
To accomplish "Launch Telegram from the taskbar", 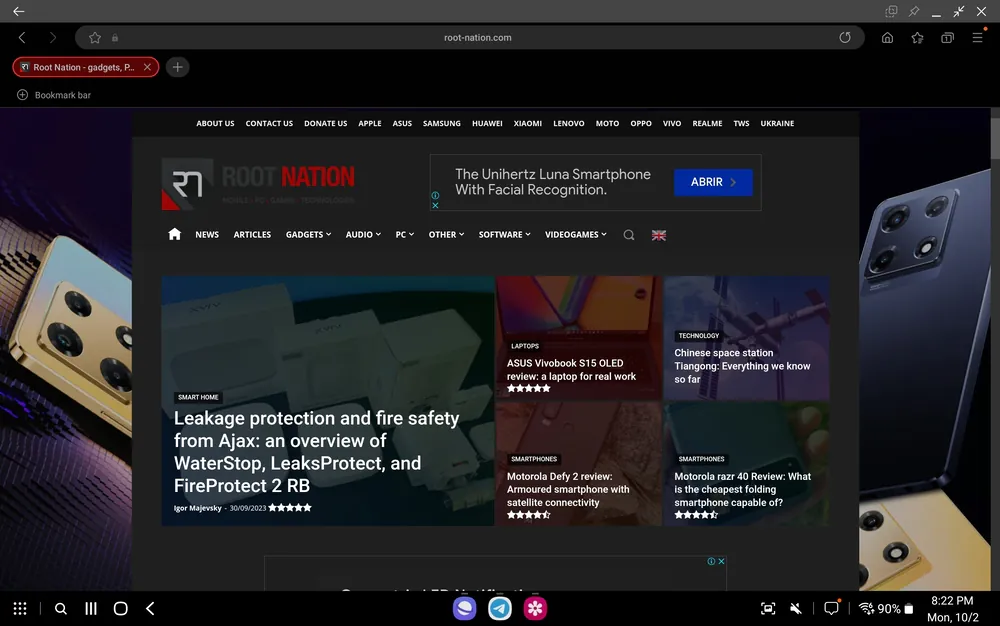I will (x=500, y=608).
